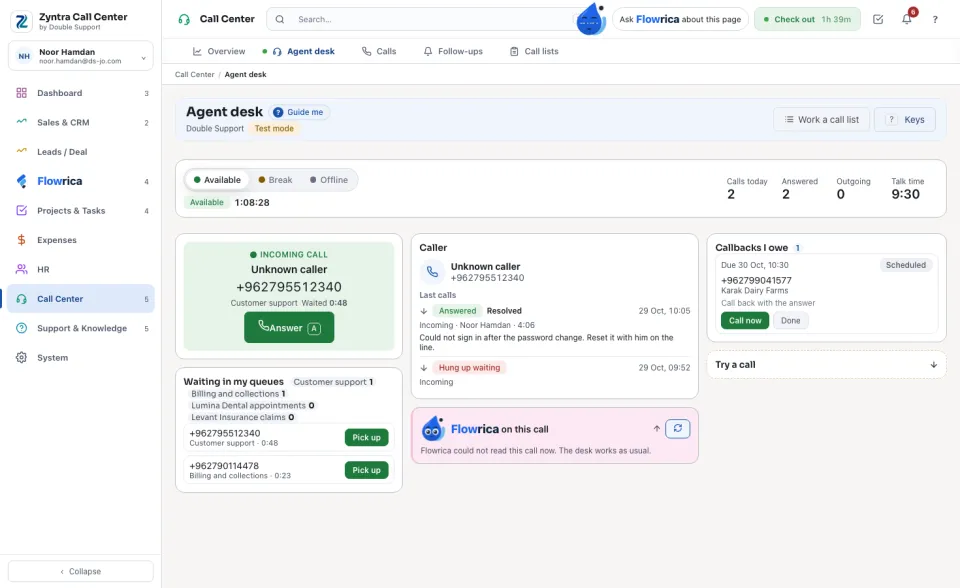The image size is (960, 588).
Task: Click the HR people icon
Action: pos(21,269)
